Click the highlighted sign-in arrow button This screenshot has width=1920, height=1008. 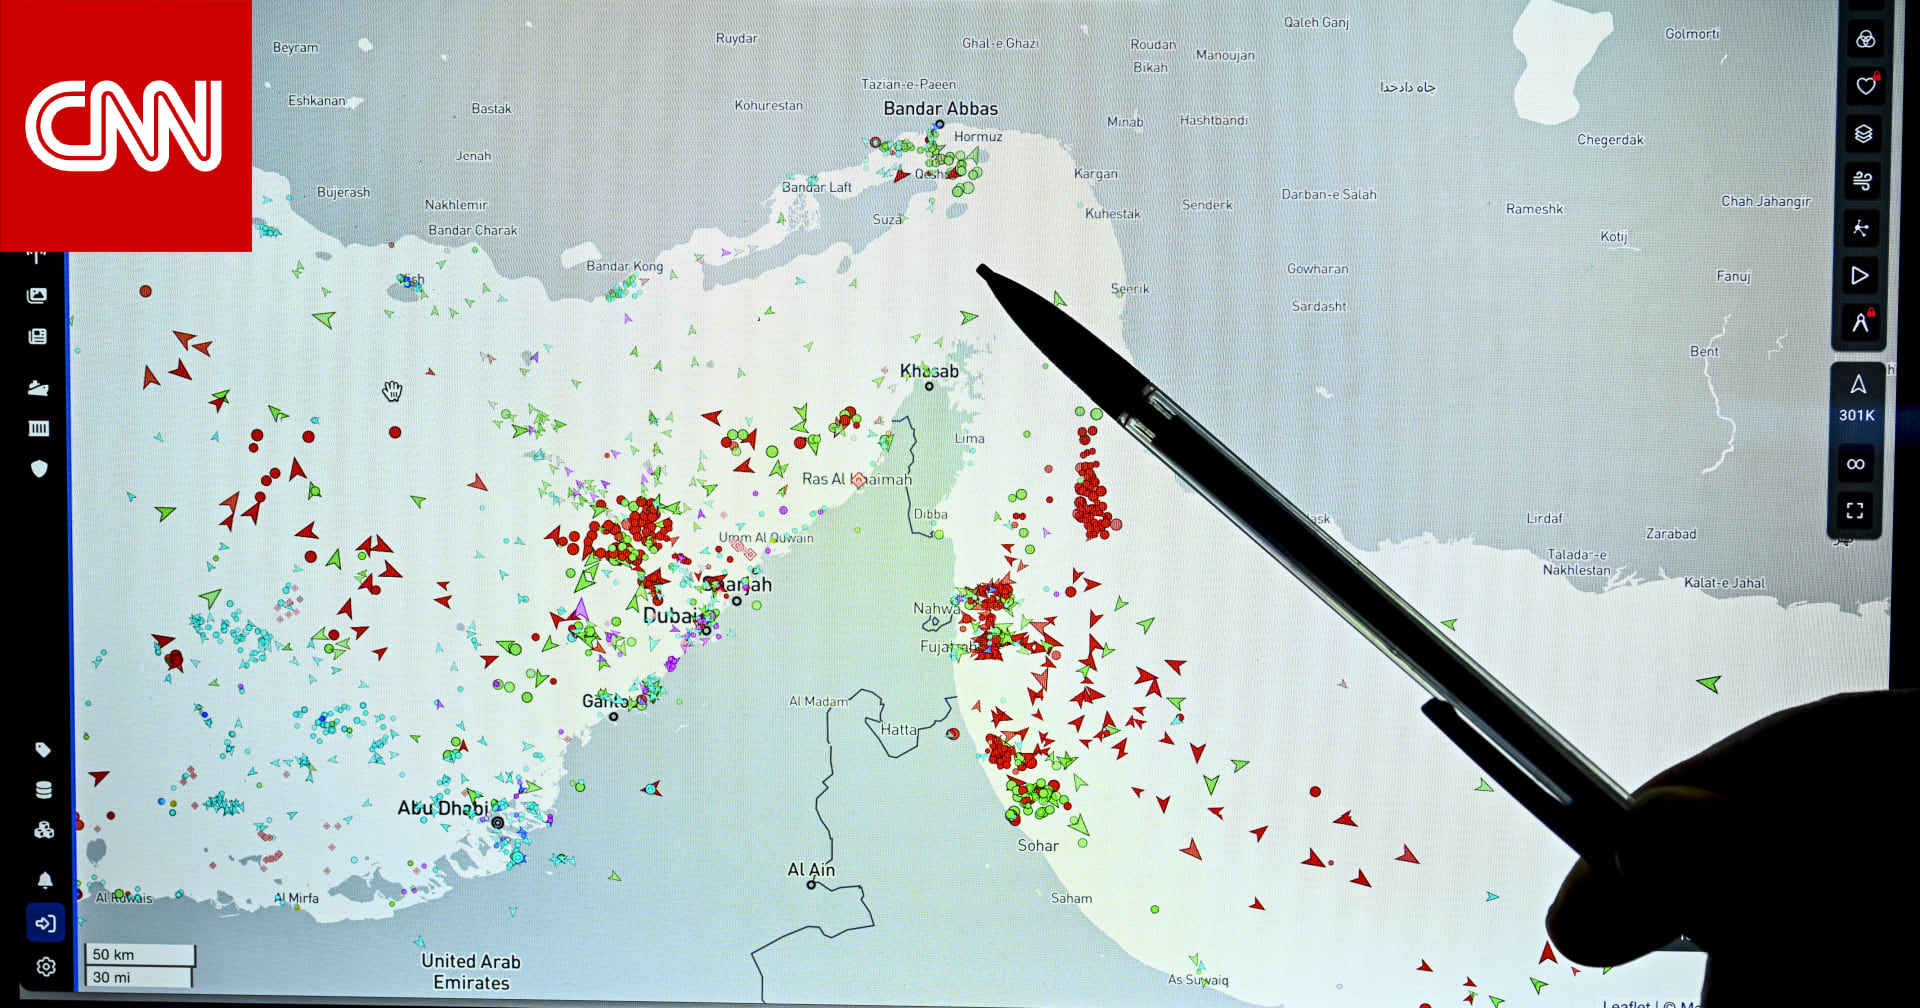(45, 923)
